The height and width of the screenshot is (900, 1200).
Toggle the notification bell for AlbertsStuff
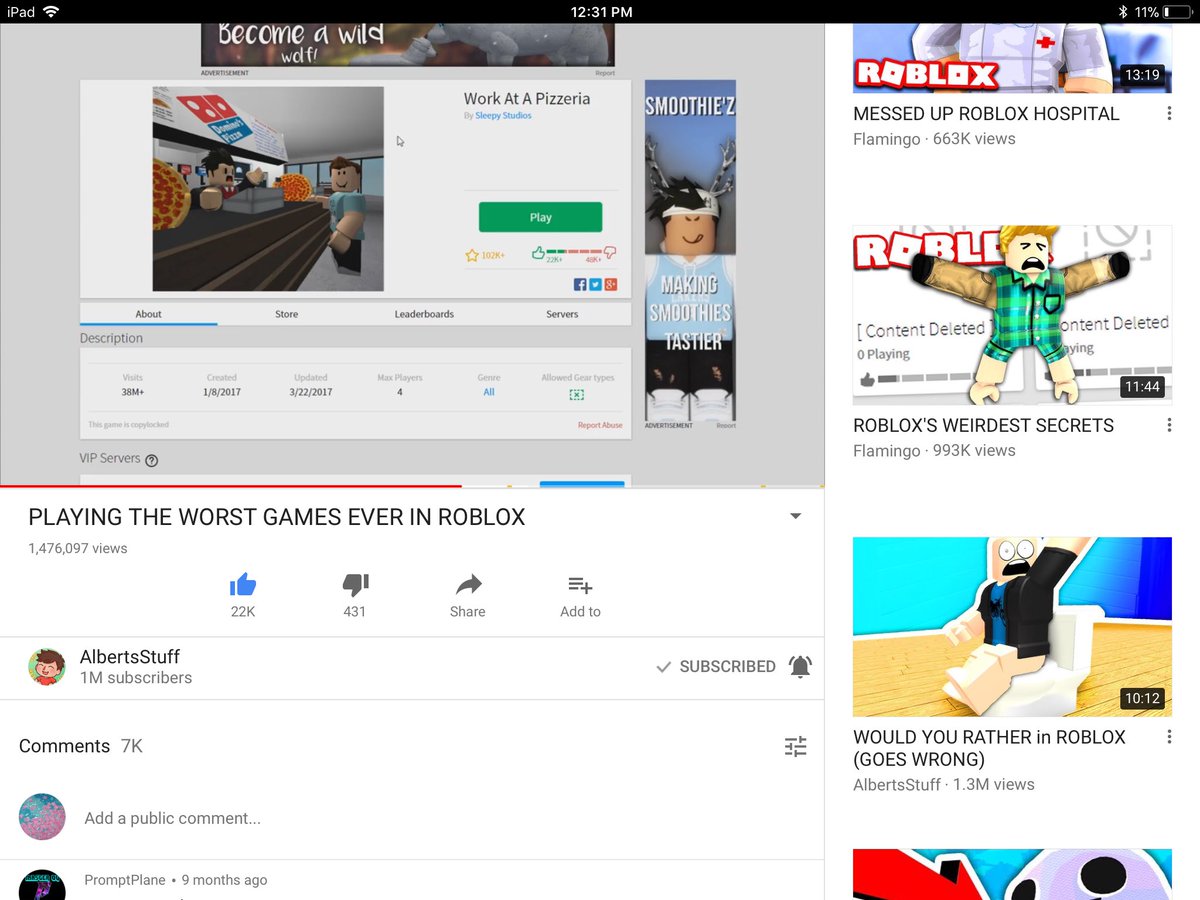800,667
